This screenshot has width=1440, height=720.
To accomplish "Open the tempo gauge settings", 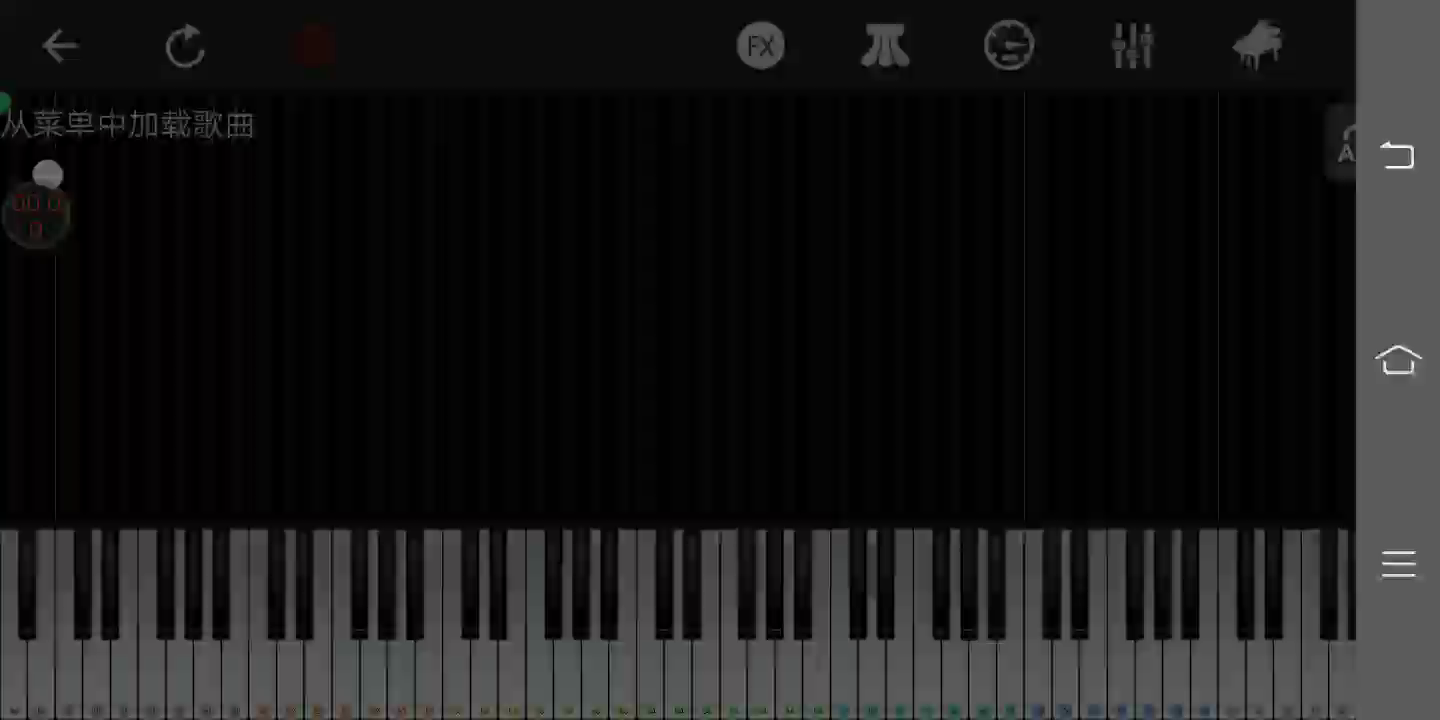I will pyautogui.click(x=1008, y=46).
